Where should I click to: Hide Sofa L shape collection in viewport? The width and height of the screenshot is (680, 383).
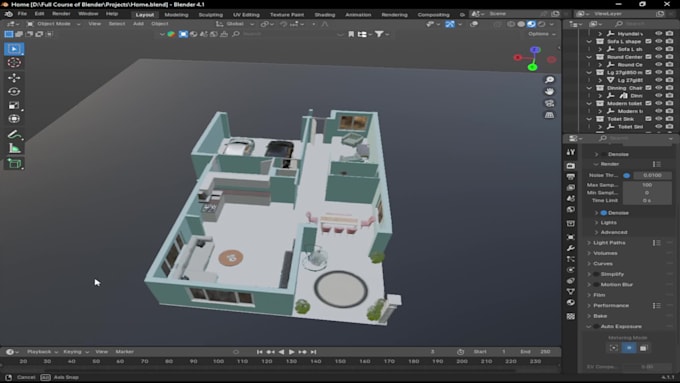[659, 41]
